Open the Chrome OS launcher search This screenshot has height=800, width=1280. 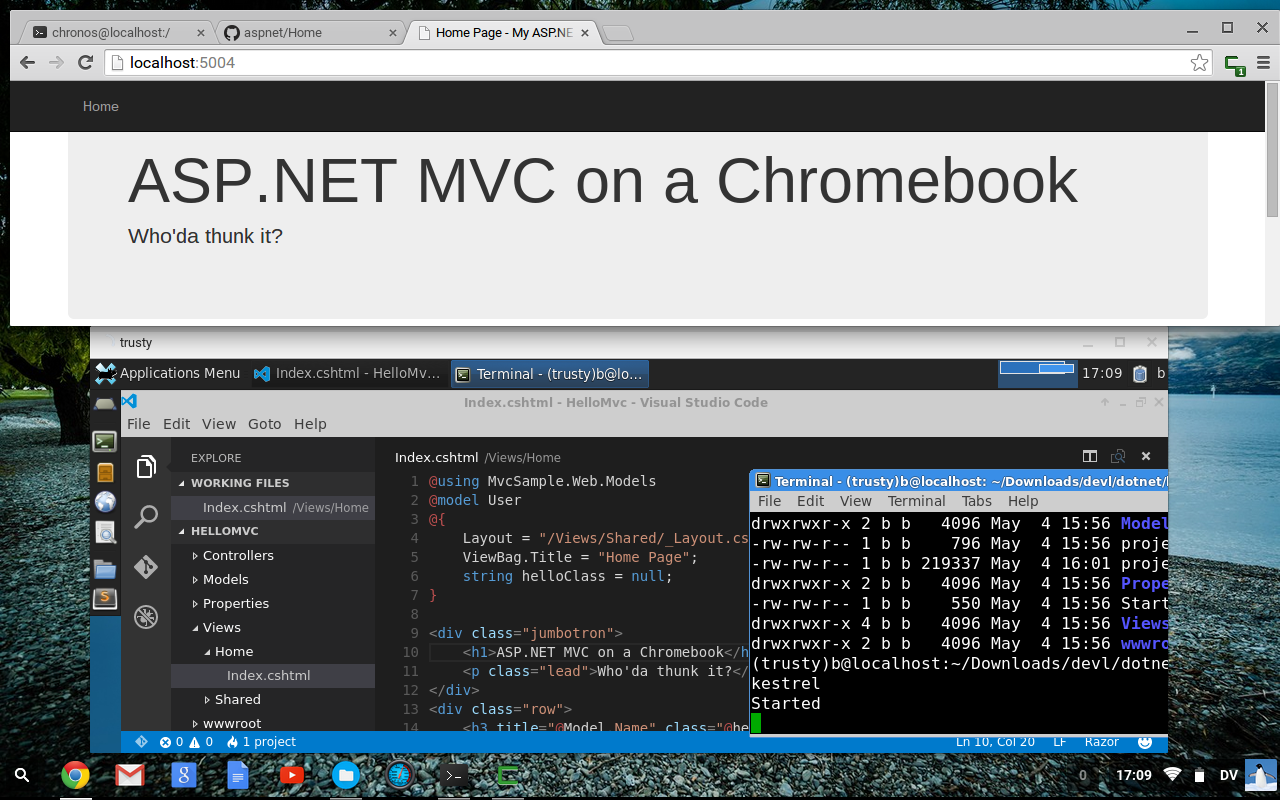pyautogui.click(x=22, y=775)
